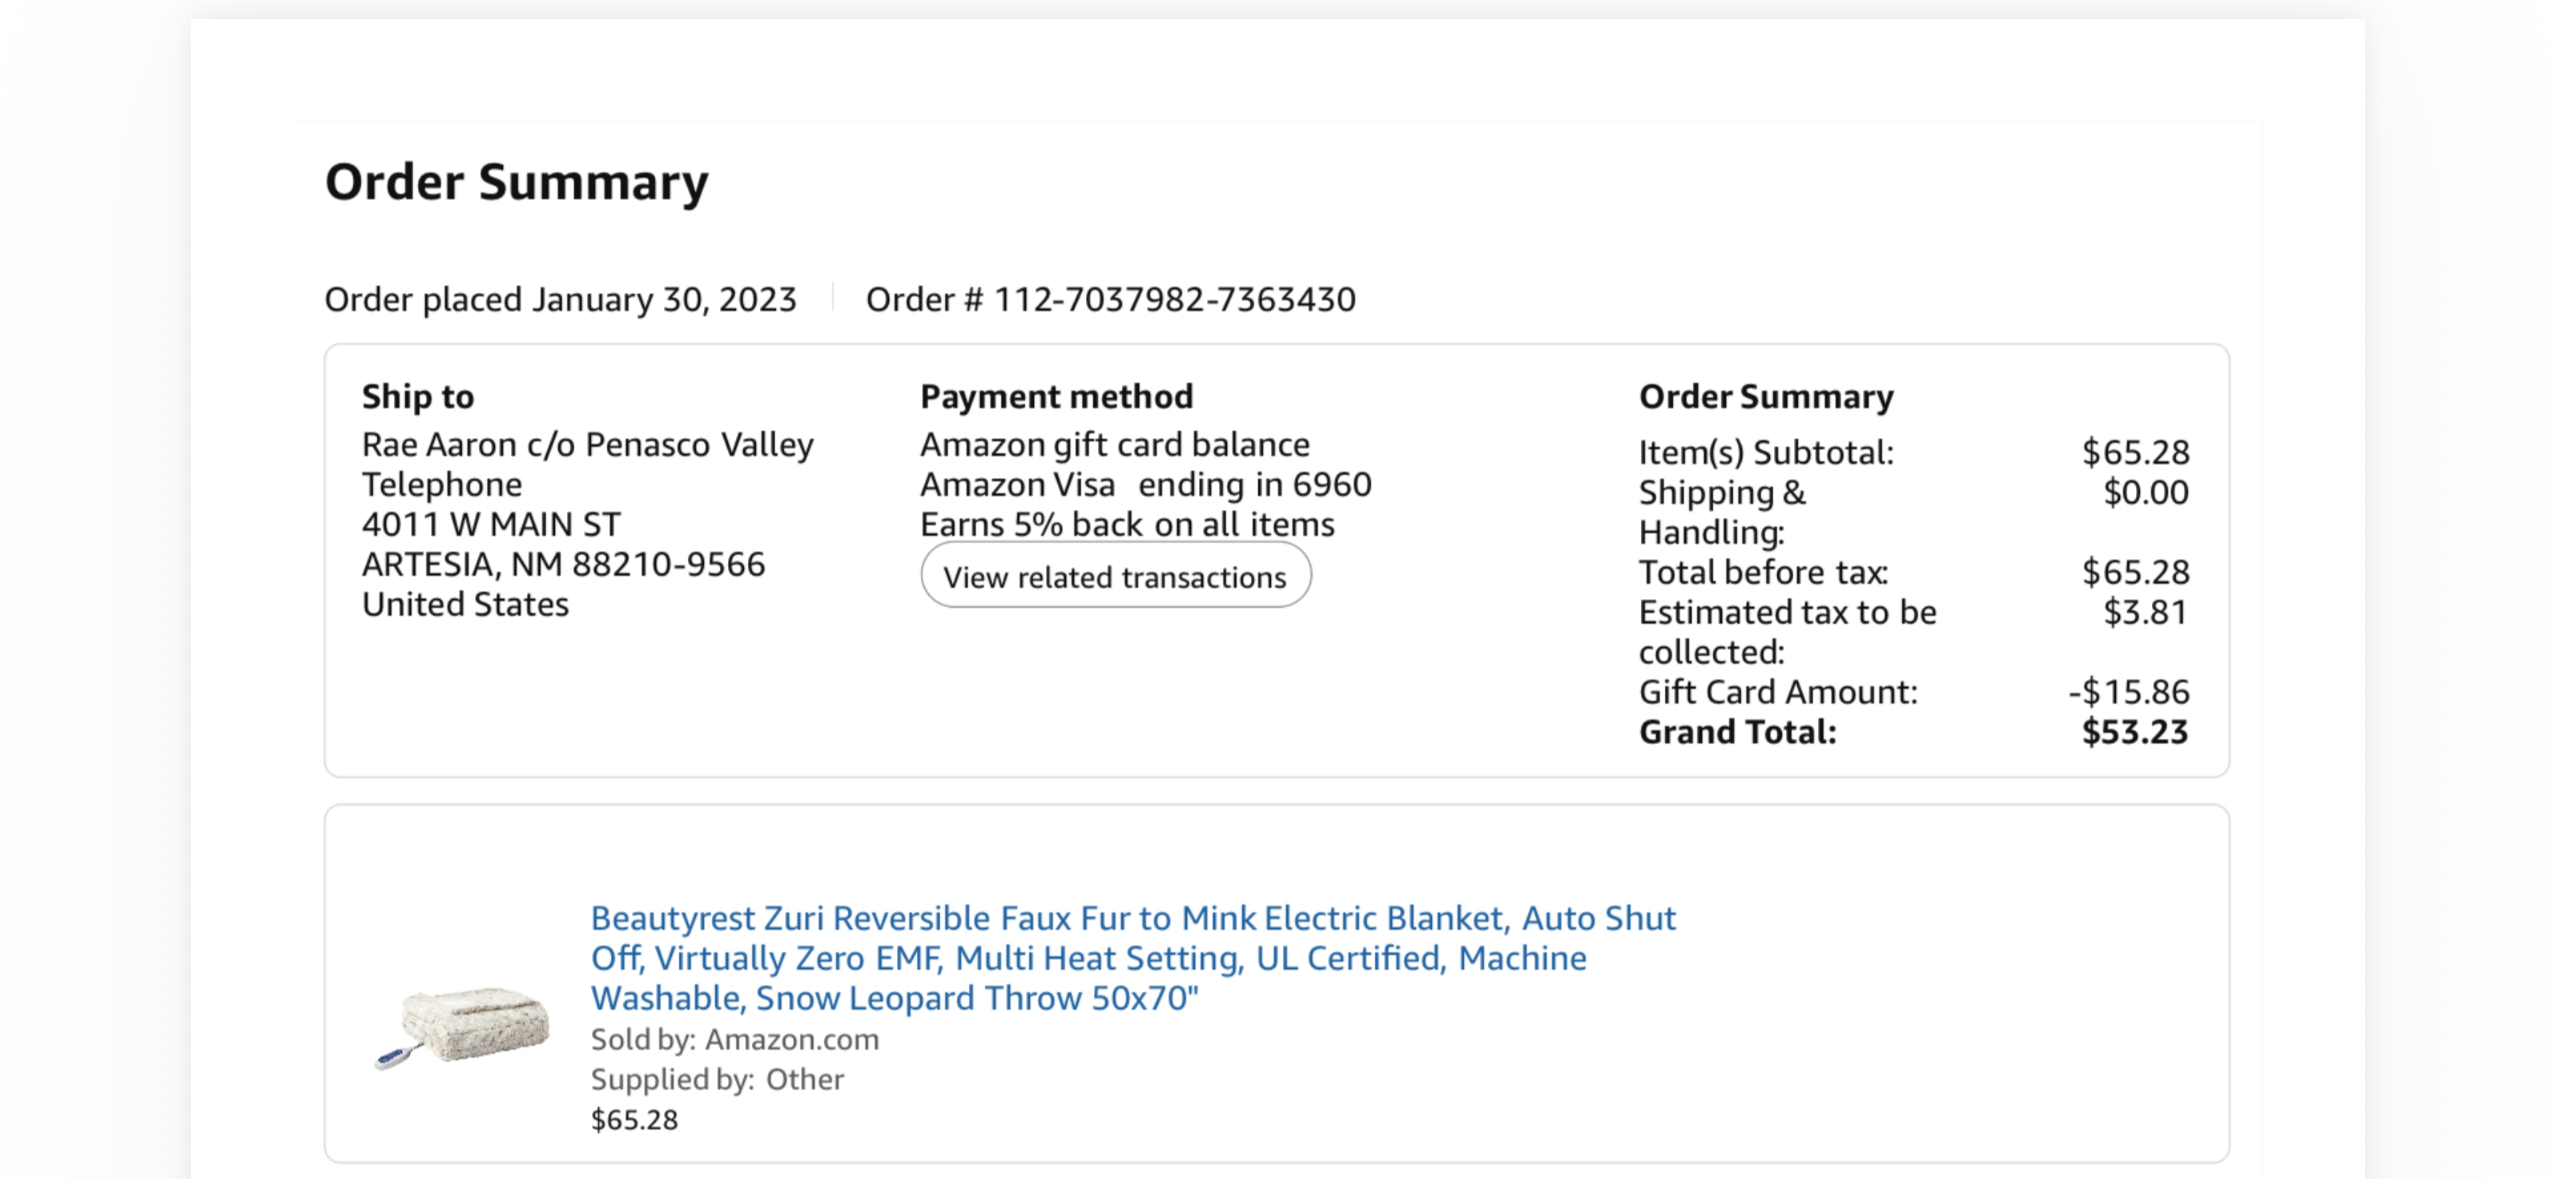Click the Gift Card Amount value -$15.86
The width and height of the screenshot is (2556, 1179).
2129,692
